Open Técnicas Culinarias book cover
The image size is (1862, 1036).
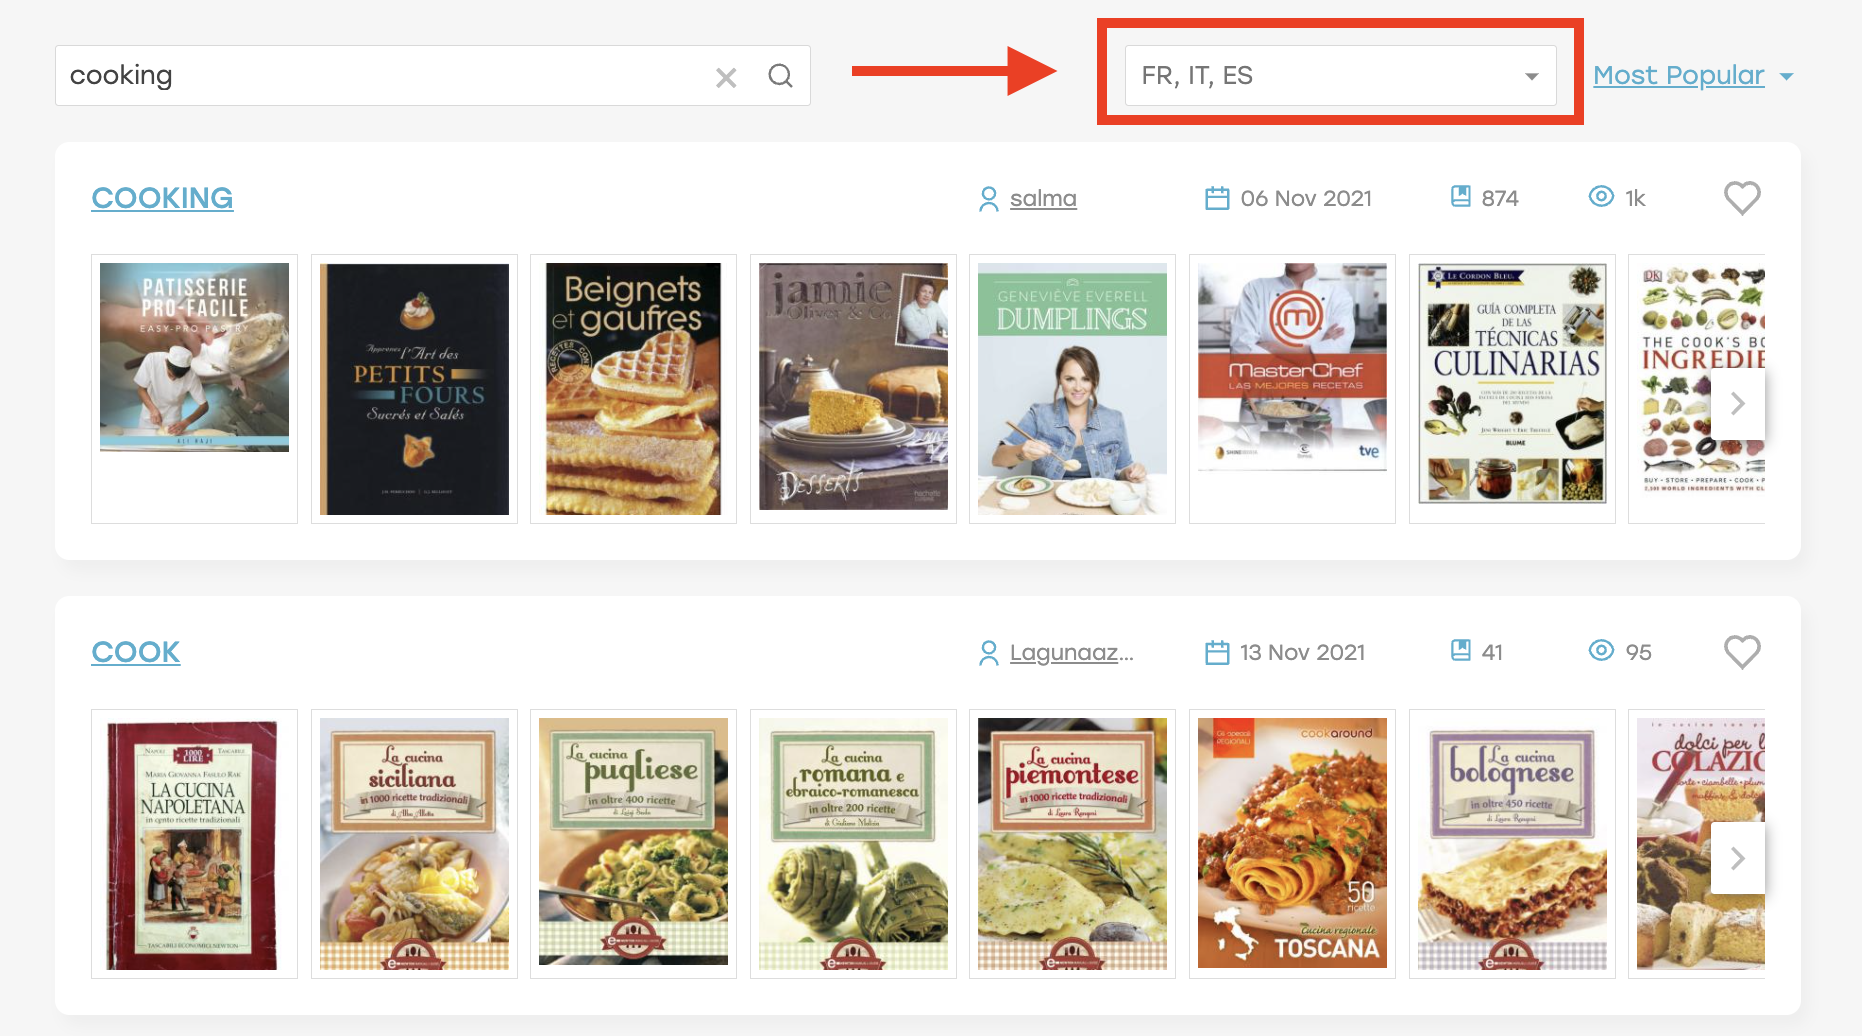[1512, 384]
